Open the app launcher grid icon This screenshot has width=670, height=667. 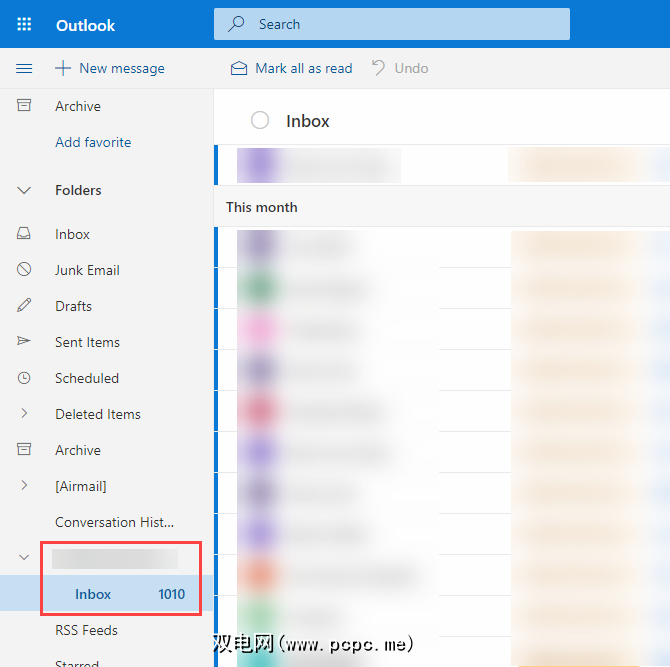[x=24, y=24]
